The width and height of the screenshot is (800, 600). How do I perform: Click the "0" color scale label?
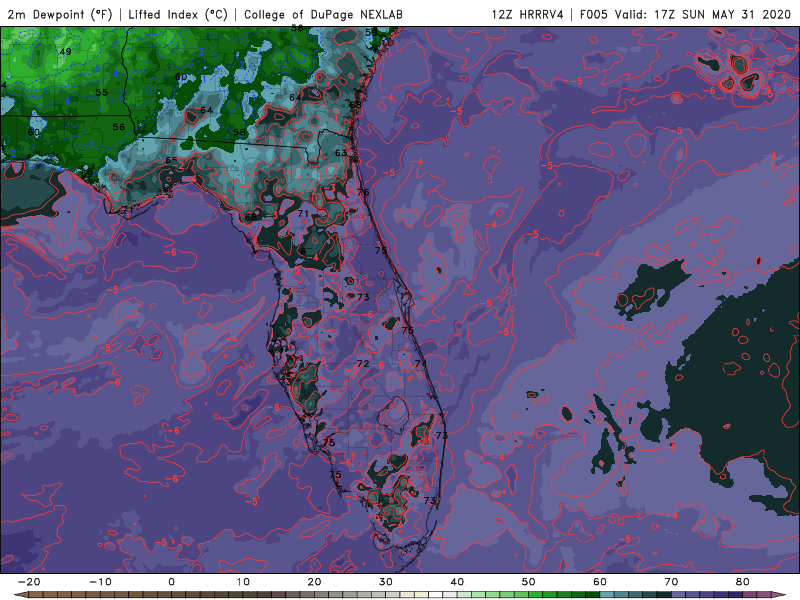[x=171, y=582]
